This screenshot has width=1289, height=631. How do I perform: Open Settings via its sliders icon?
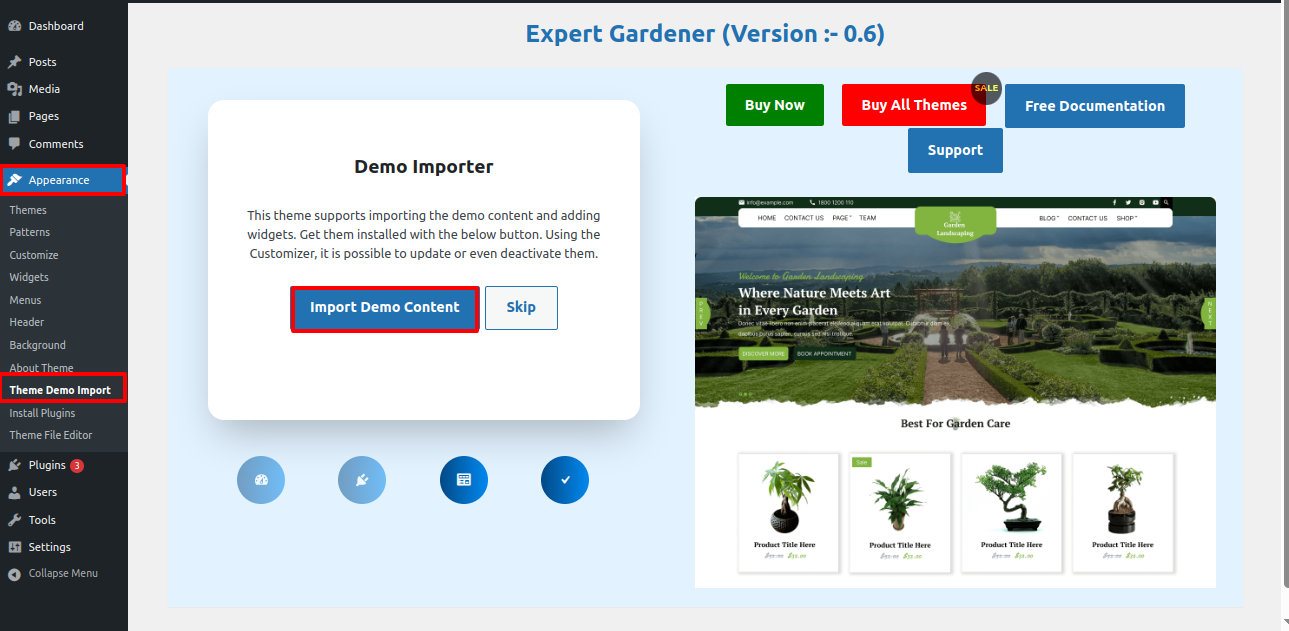click(x=14, y=547)
